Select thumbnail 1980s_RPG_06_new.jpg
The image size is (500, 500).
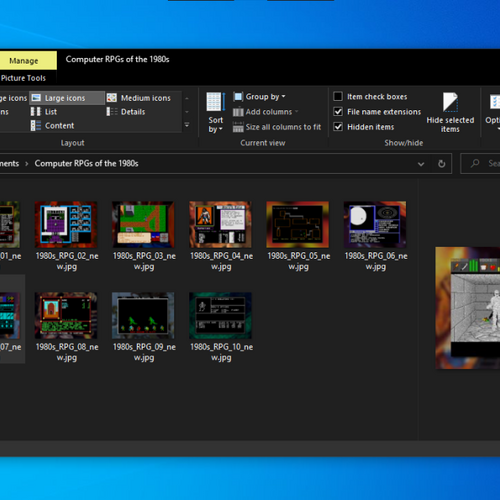click(x=375, y=224)
